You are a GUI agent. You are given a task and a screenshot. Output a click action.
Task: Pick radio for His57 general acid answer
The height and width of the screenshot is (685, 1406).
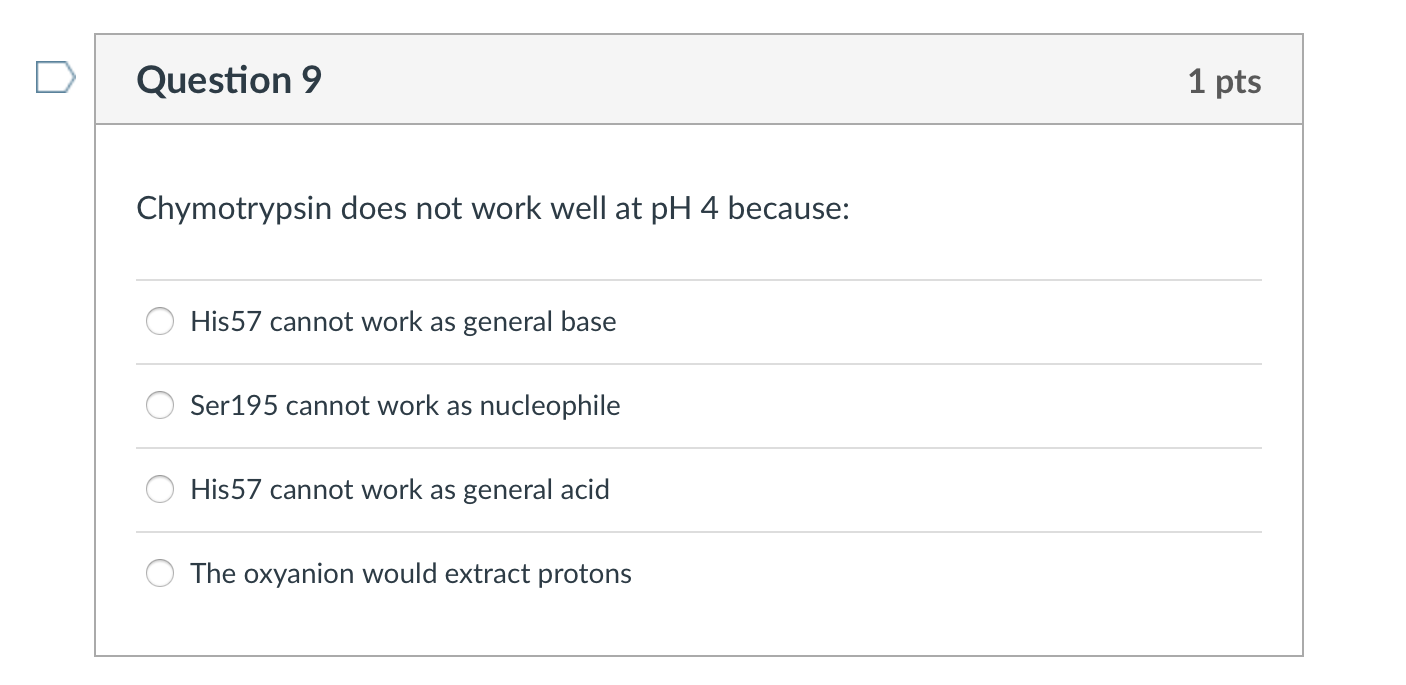point(160,490)
